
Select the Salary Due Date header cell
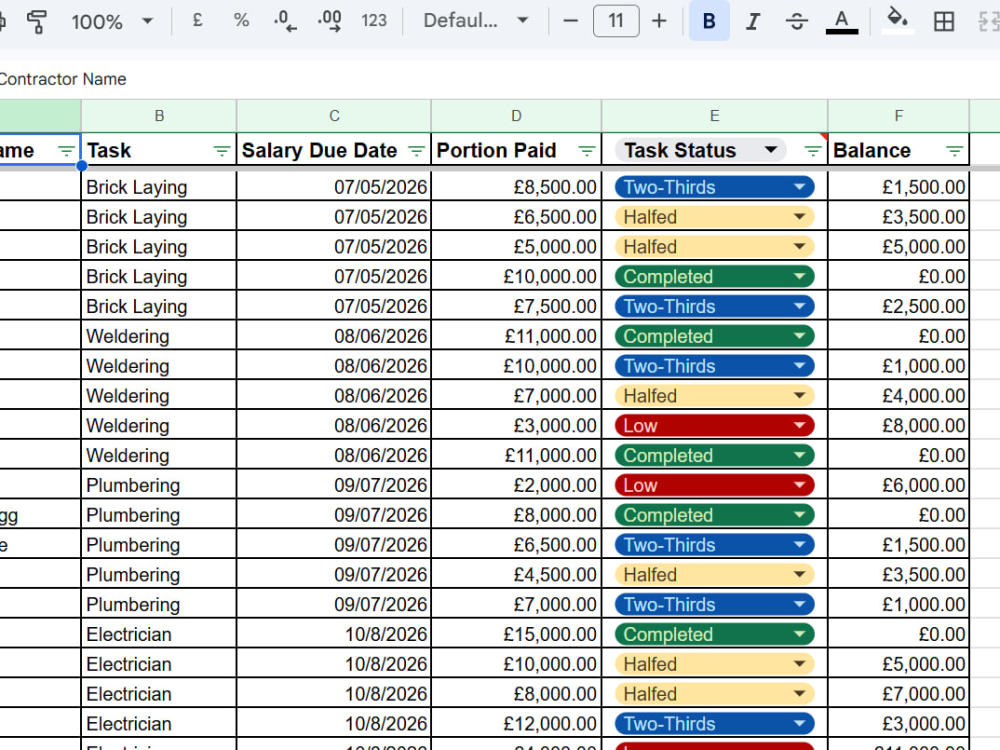tap(334, 151)
